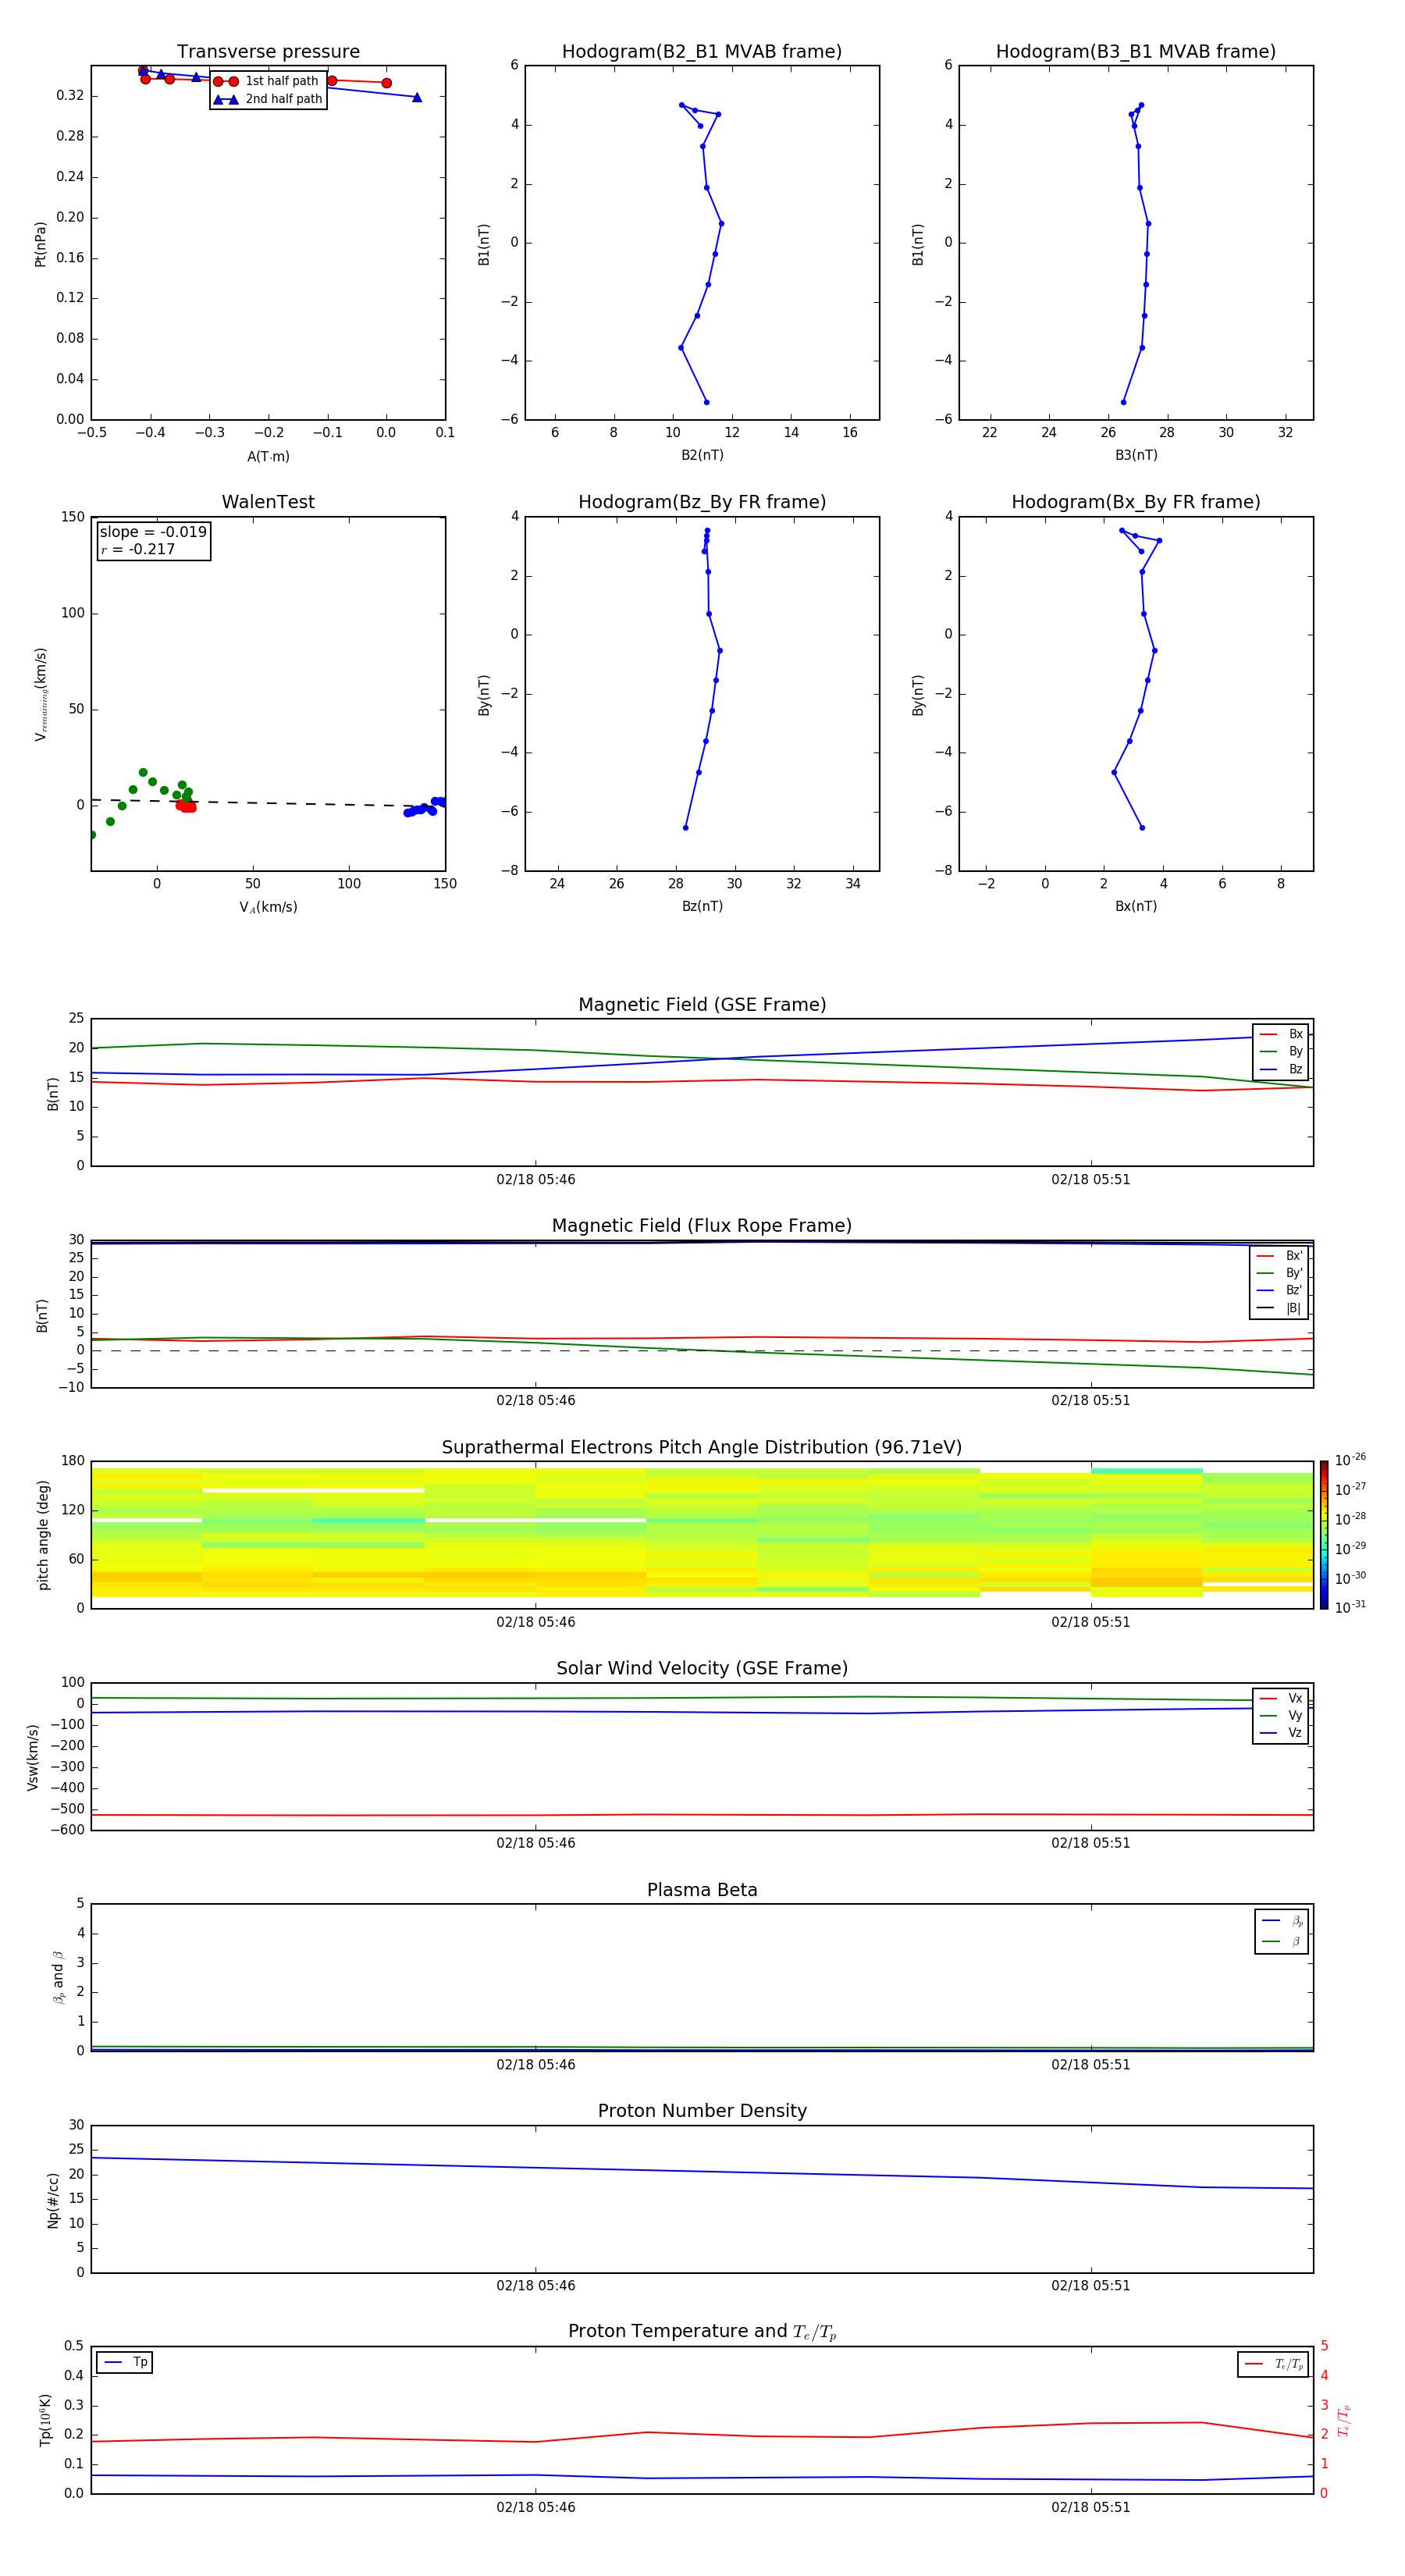Image resolution: width=1405 pixels, height=2576 pixels.
Task: Click the 'Proton Temperature and Te/Tp' title
Action: coord(702,2332)
